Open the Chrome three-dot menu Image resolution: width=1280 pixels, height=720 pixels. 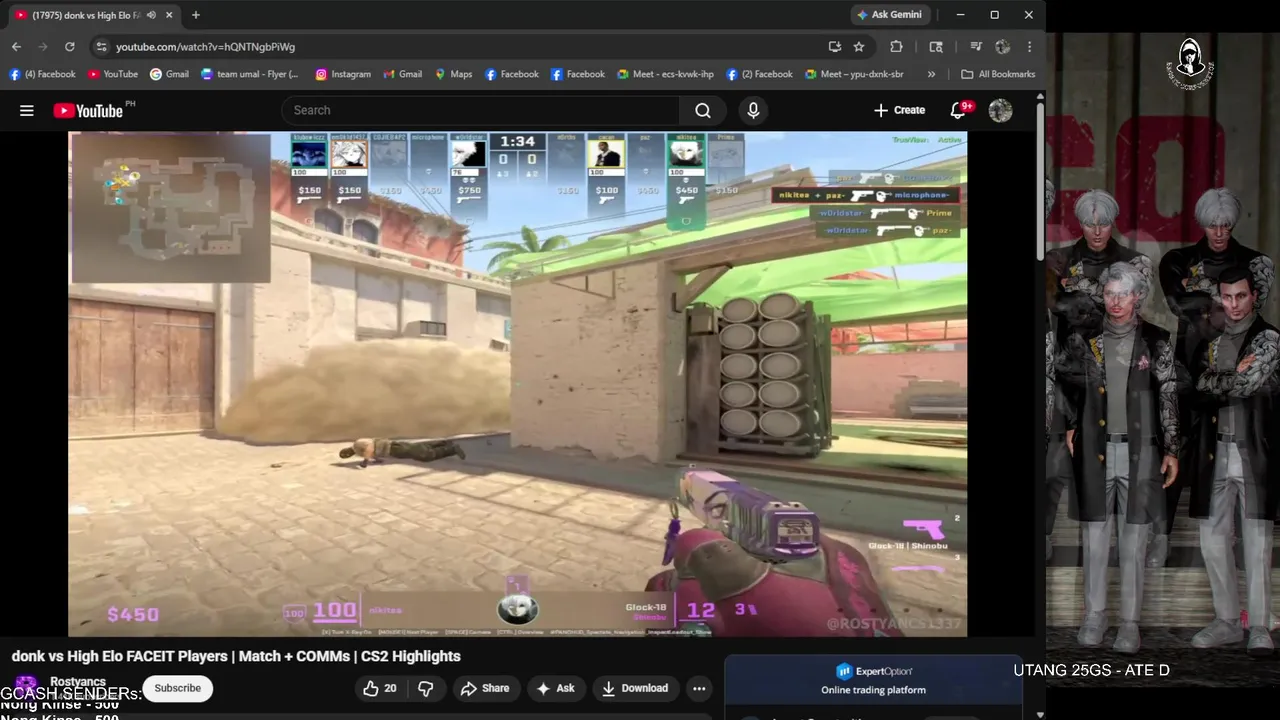point(1029,46)
